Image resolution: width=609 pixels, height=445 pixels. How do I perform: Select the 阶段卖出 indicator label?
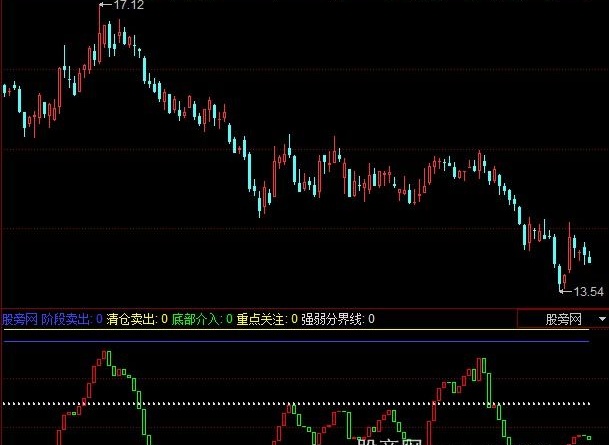pyautogui.click(x=72, y=319)
